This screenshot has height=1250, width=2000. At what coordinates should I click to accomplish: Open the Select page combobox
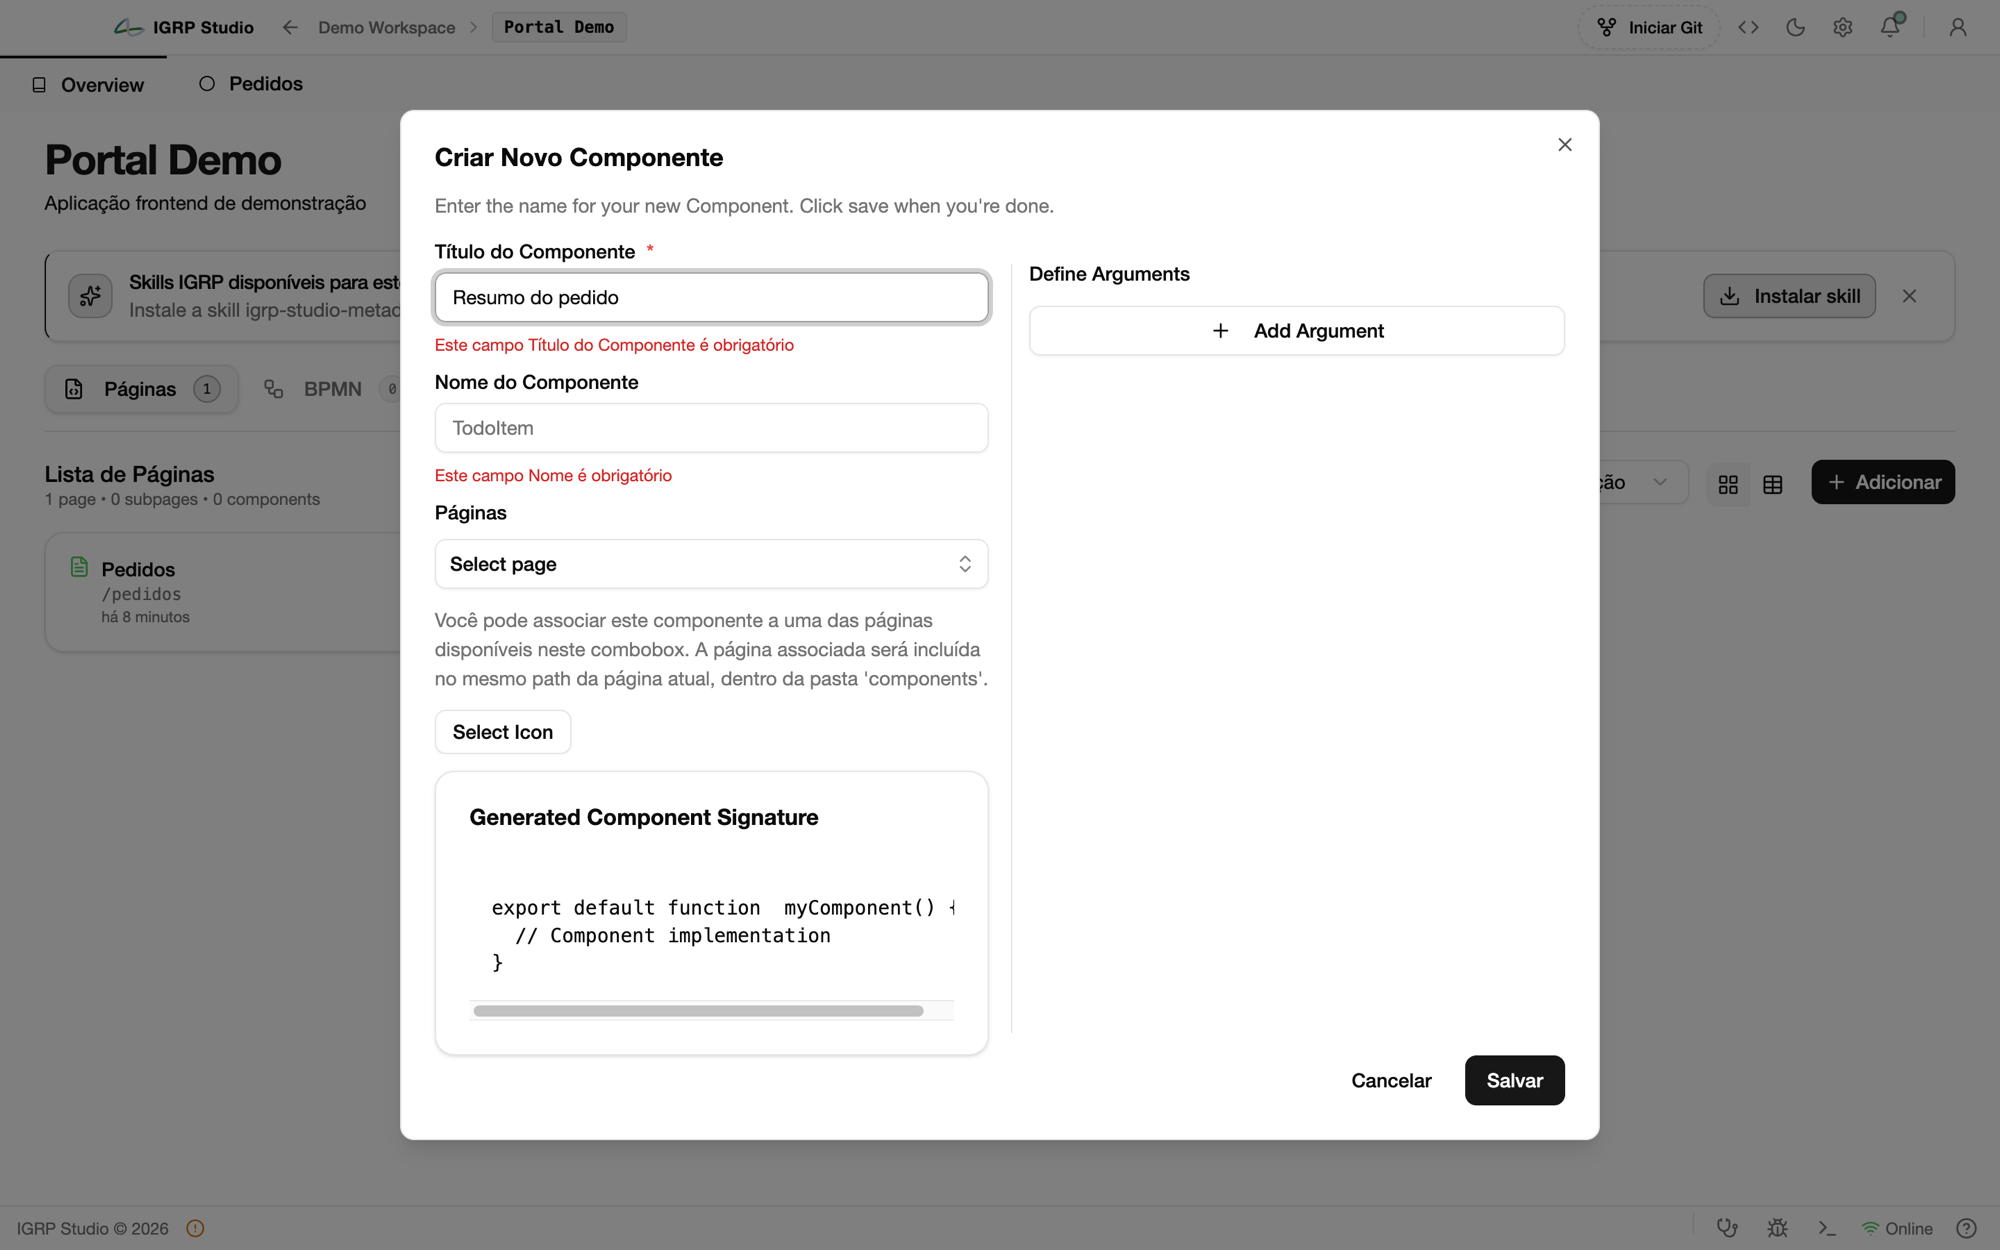tap(712, 564)
